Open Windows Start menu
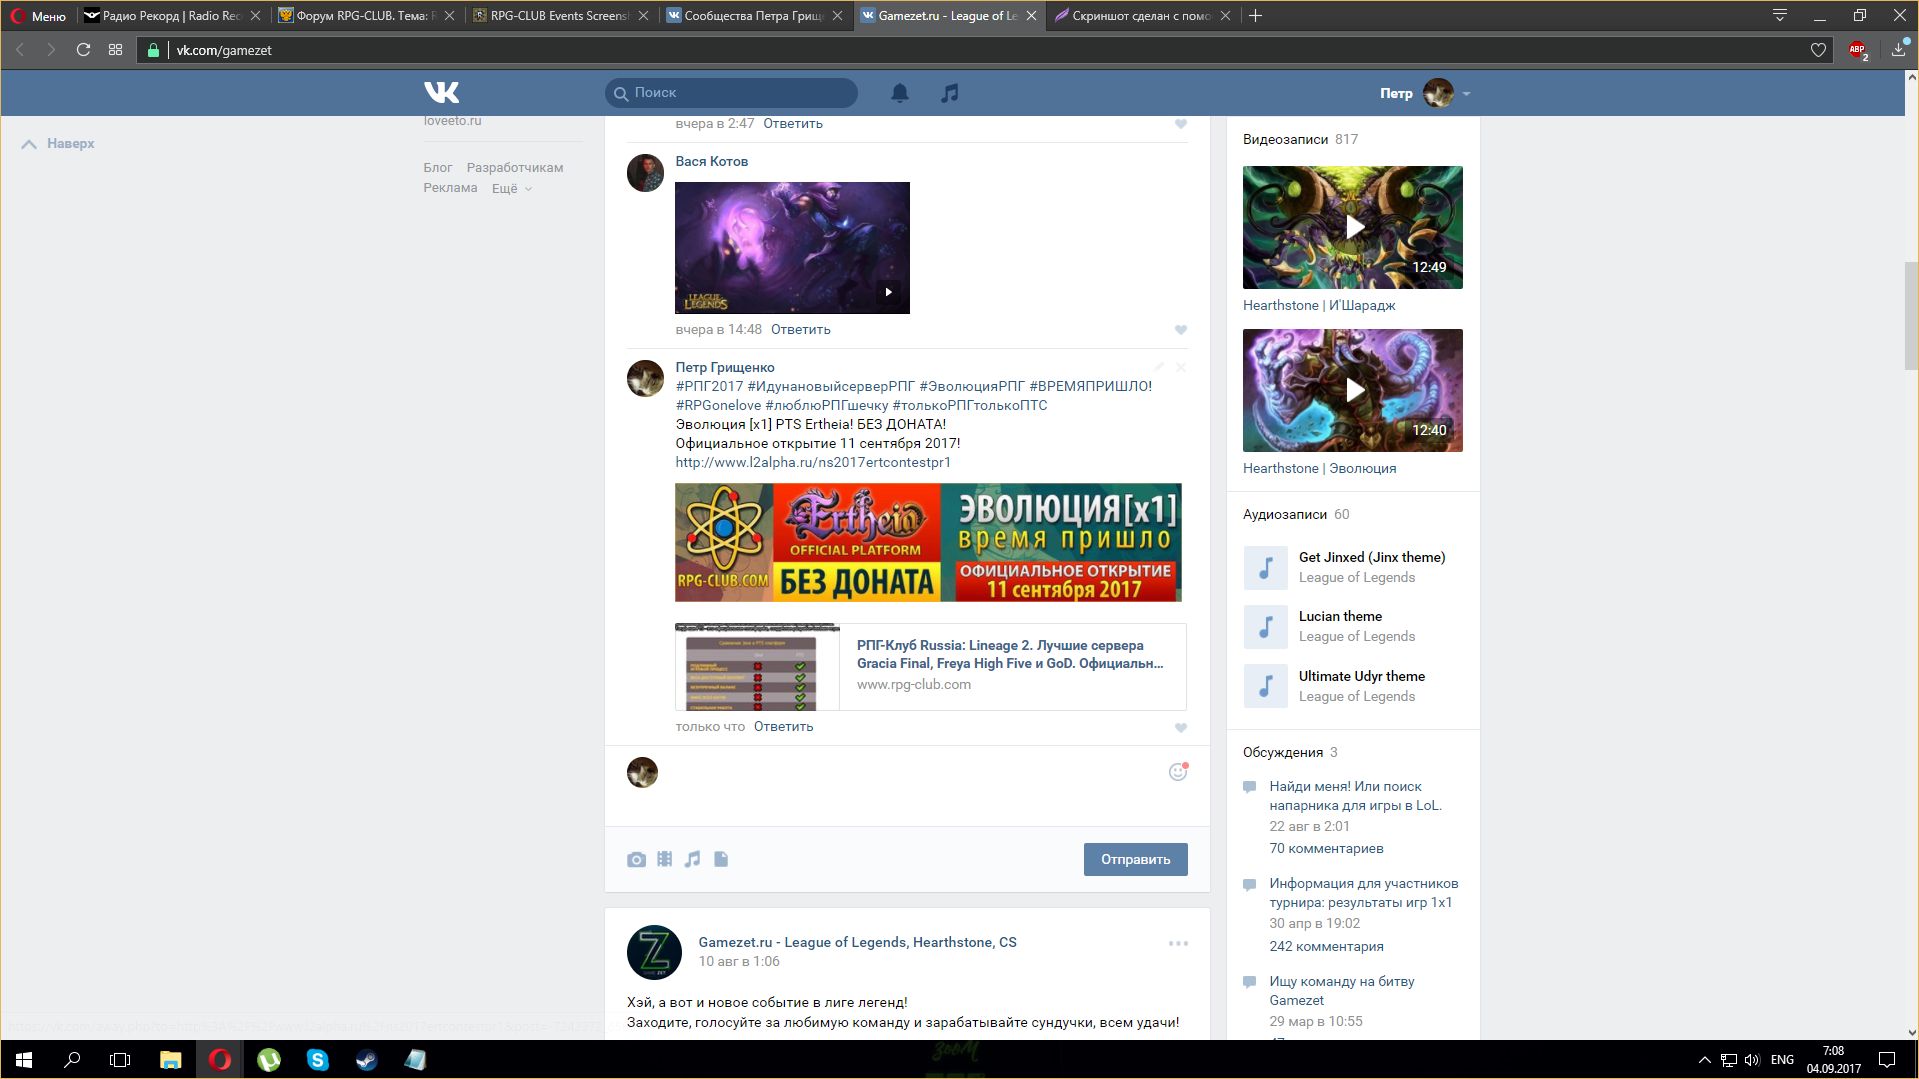The height and width of the screenshot is (1079, 1919). 24,1060
